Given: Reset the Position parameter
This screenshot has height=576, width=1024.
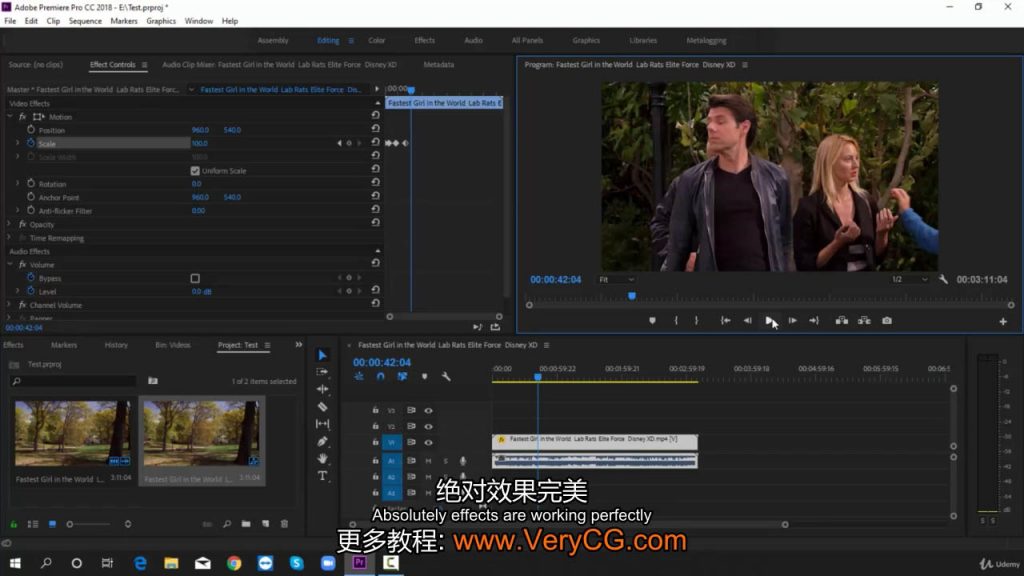Looking at the screenshot, I should 376,129.
